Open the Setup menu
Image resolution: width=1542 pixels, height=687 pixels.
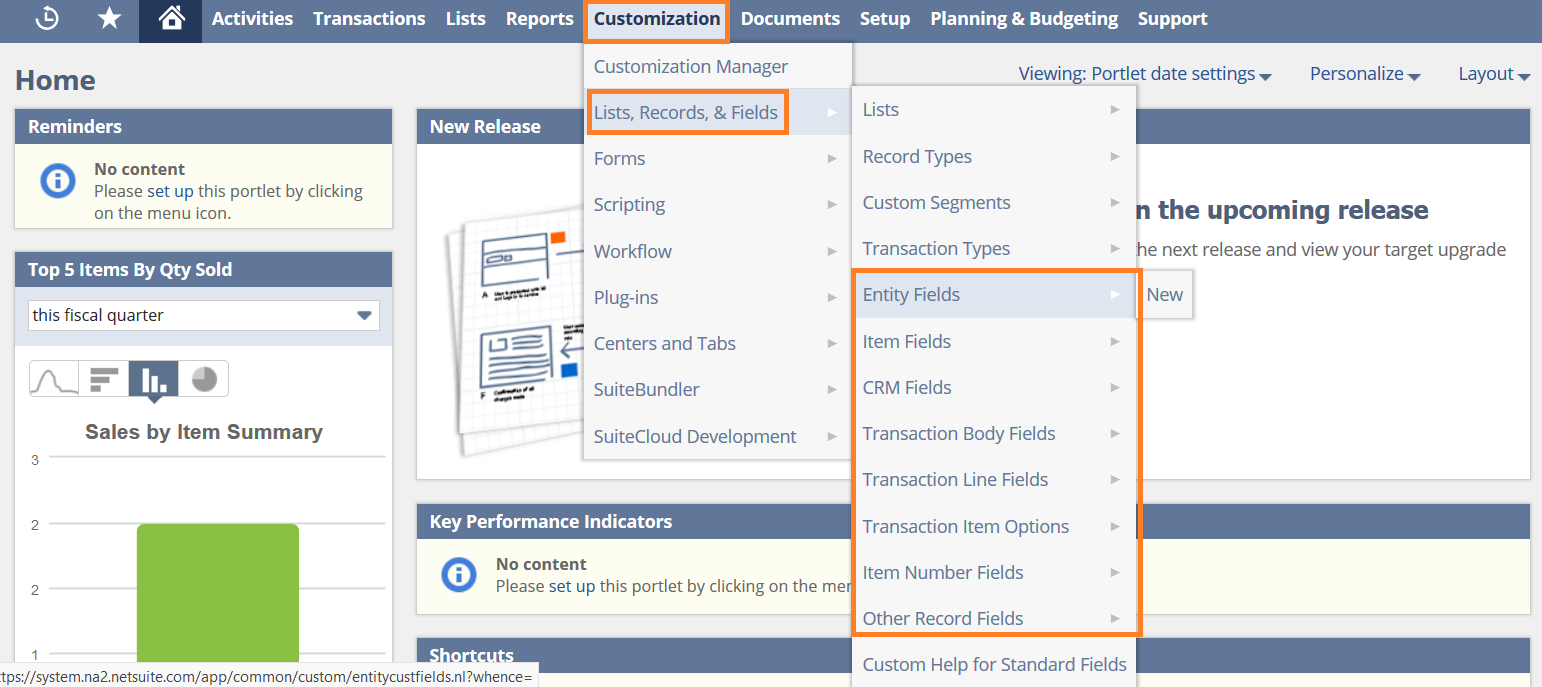[884, 17]
